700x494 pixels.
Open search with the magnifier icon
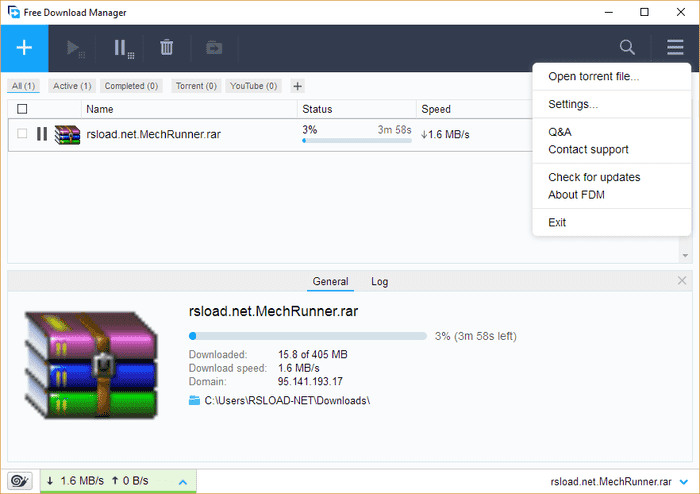point(627,48)
